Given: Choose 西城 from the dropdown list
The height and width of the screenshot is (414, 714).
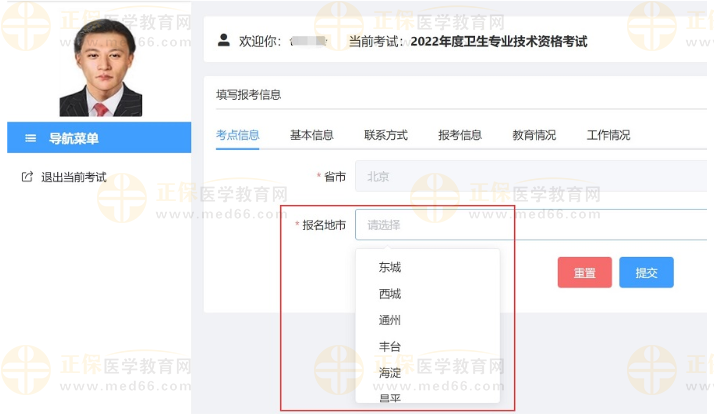Looking at the screenshot, I should tap(390, 294).
